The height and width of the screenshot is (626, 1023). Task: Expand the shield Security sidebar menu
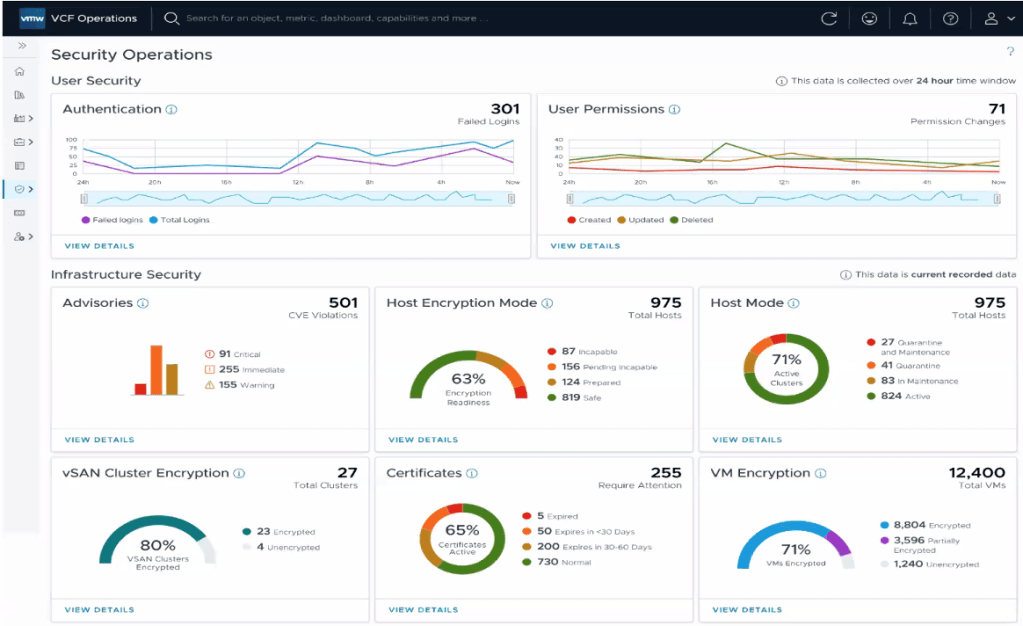coord(23,188)
